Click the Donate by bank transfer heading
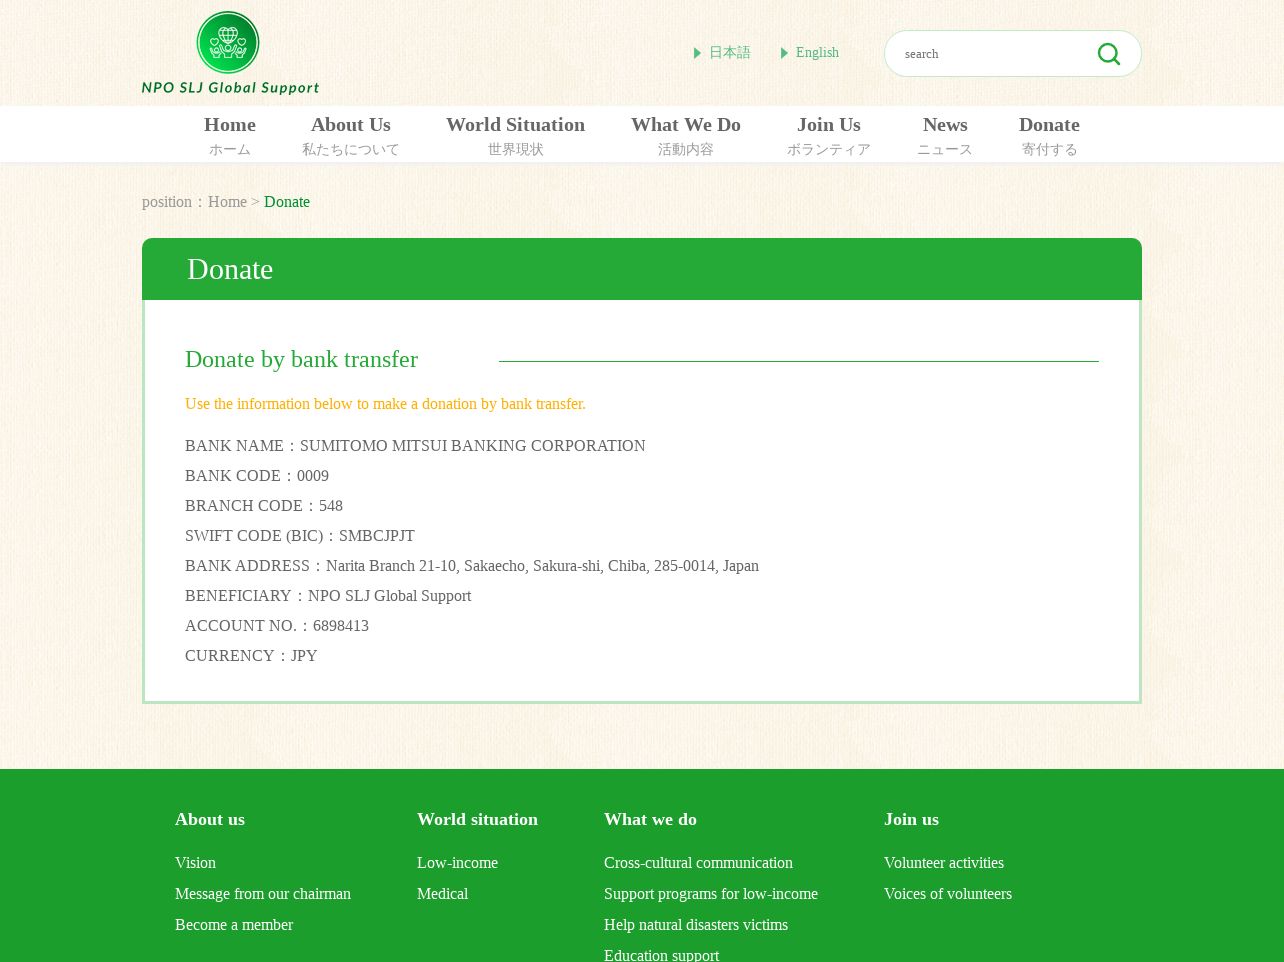The image size is (1284, 962). click(301, 359)
